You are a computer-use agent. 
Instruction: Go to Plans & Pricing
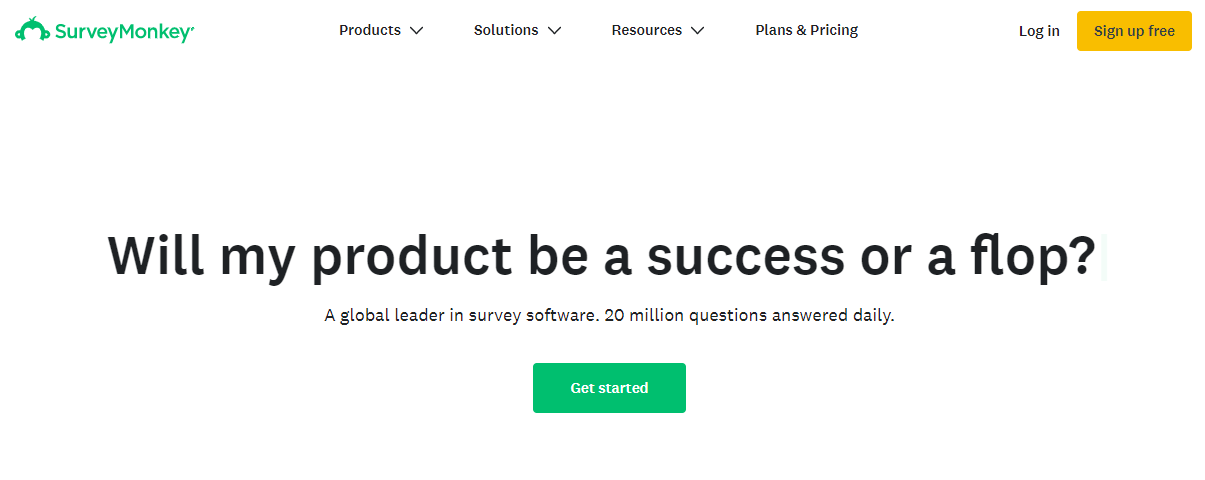[807, 30]
